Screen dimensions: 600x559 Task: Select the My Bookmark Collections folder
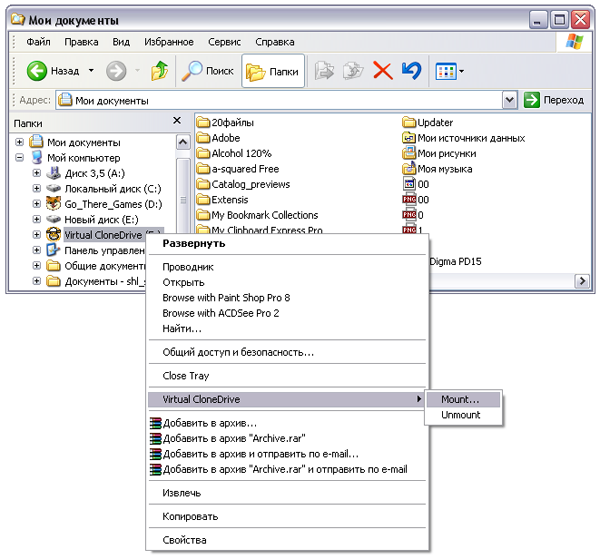coord(257,215)
